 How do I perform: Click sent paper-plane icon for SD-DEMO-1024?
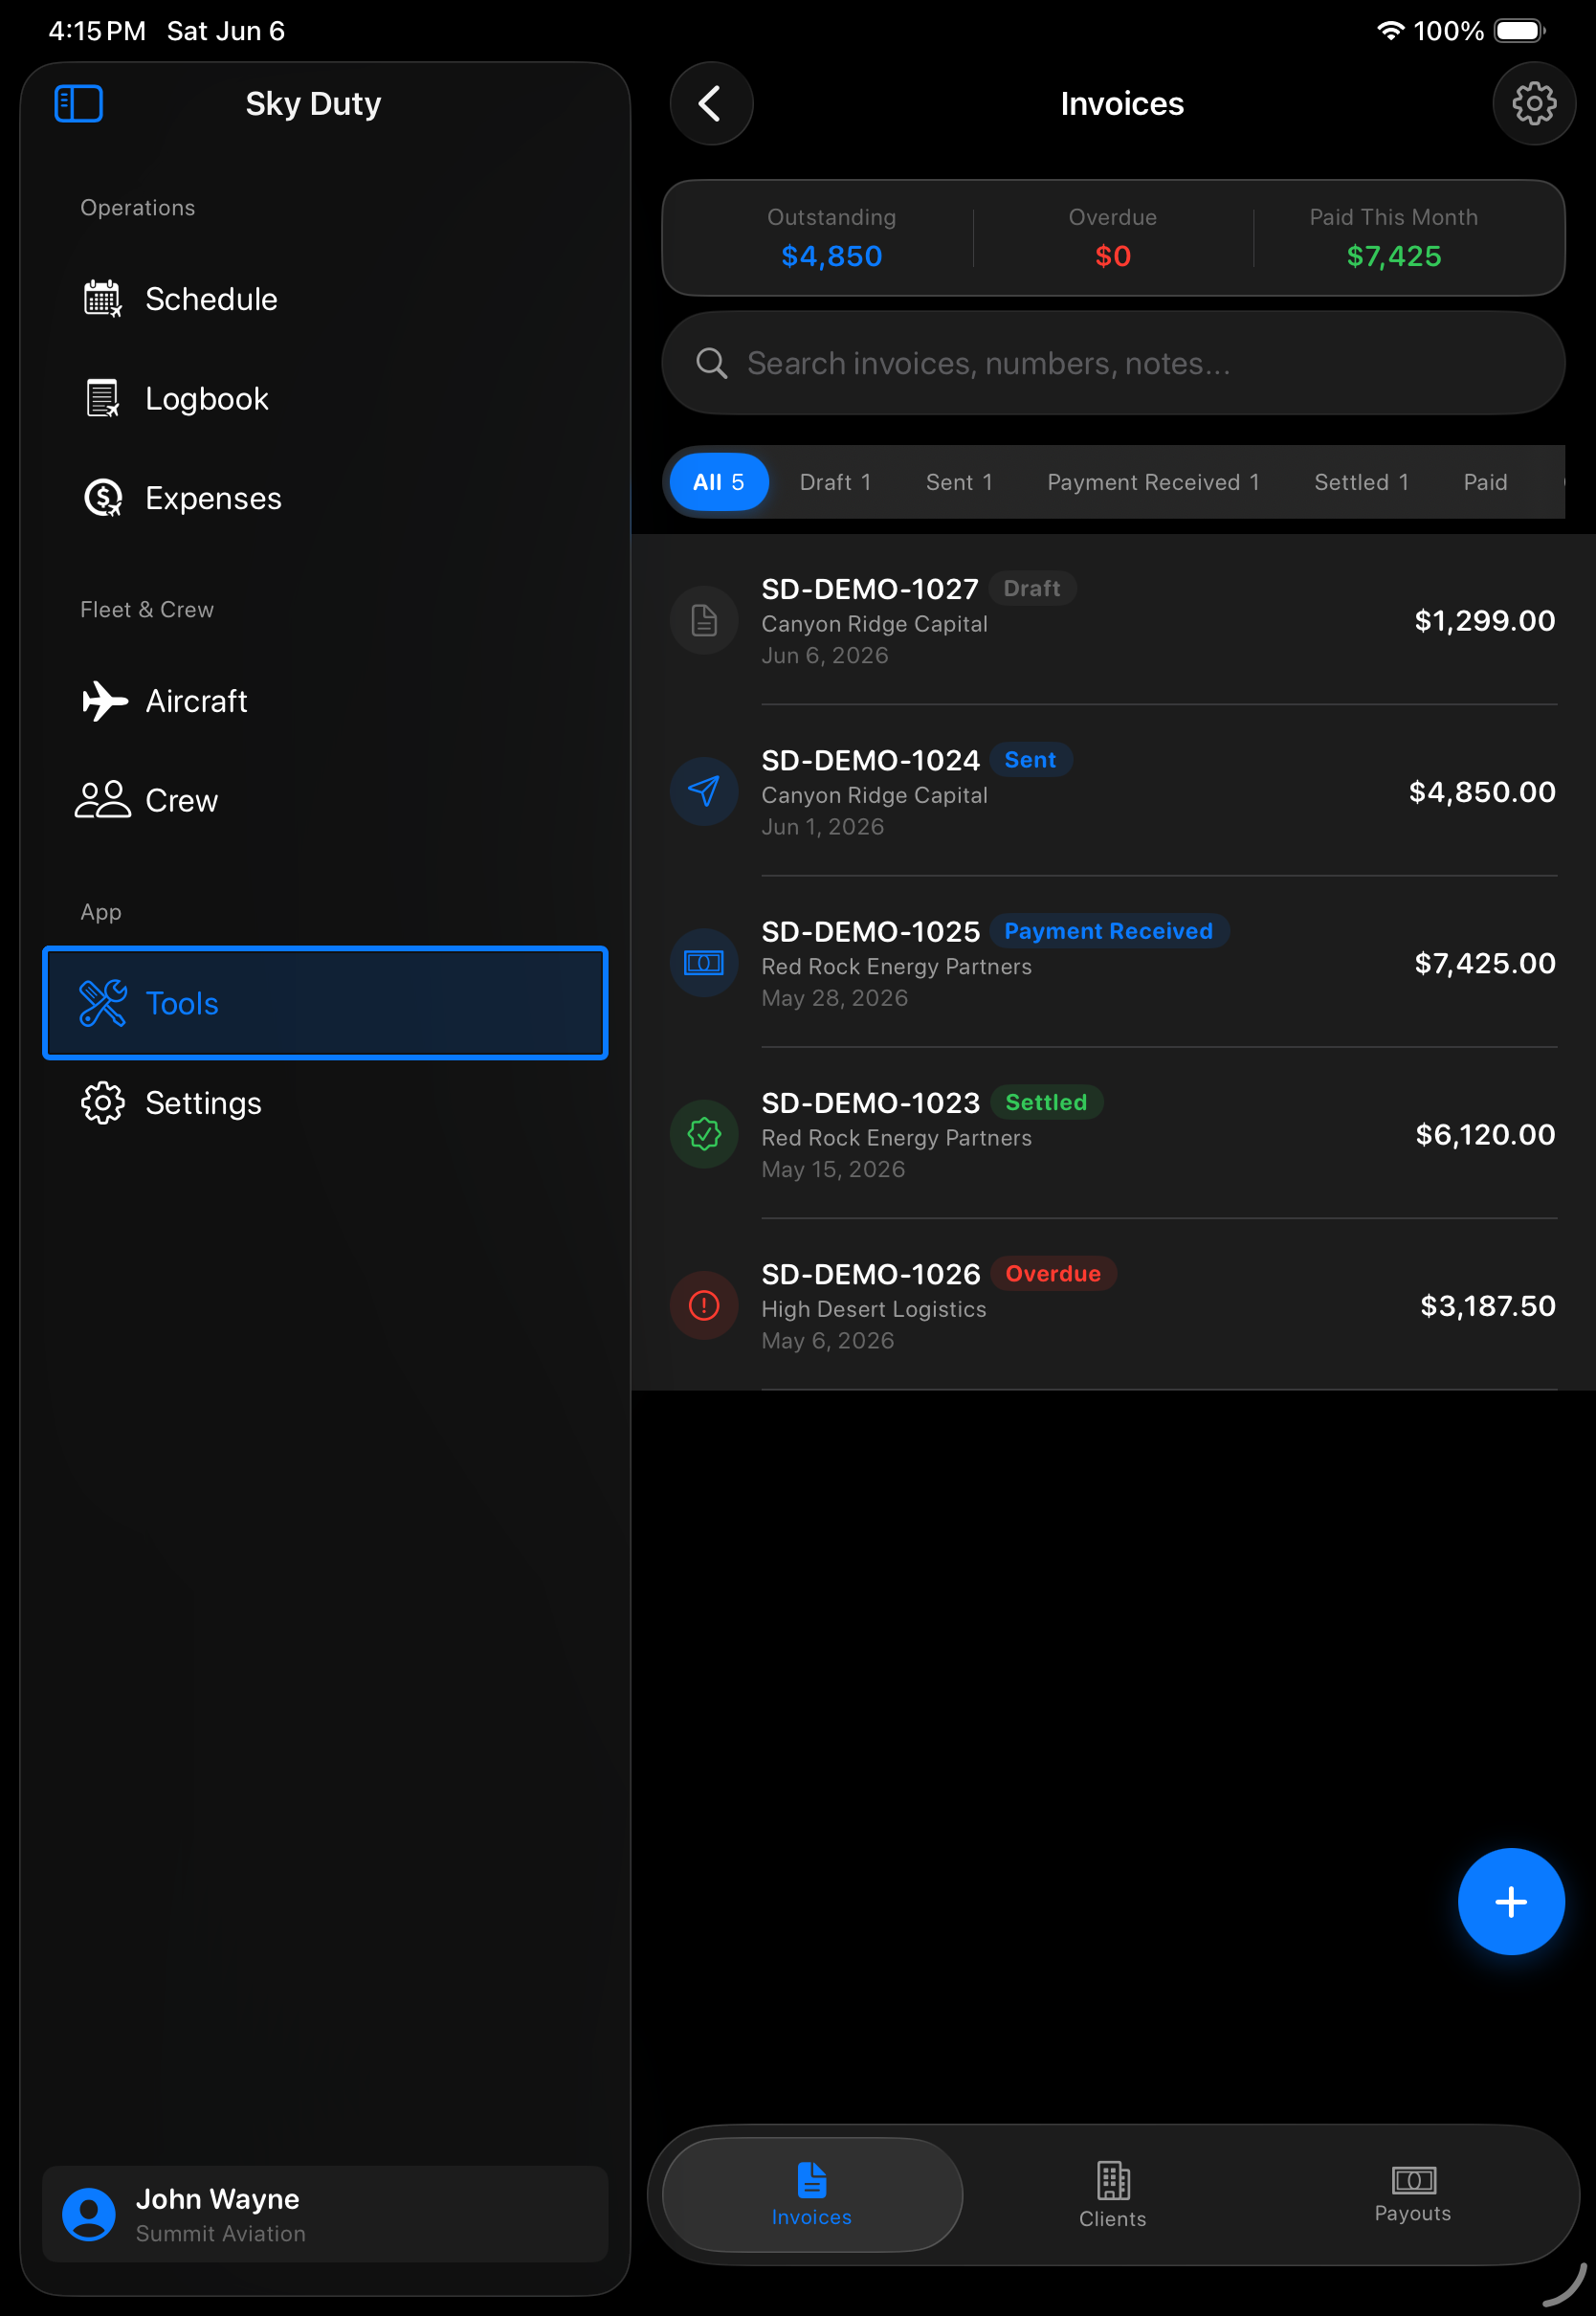[x=704, y=791]
